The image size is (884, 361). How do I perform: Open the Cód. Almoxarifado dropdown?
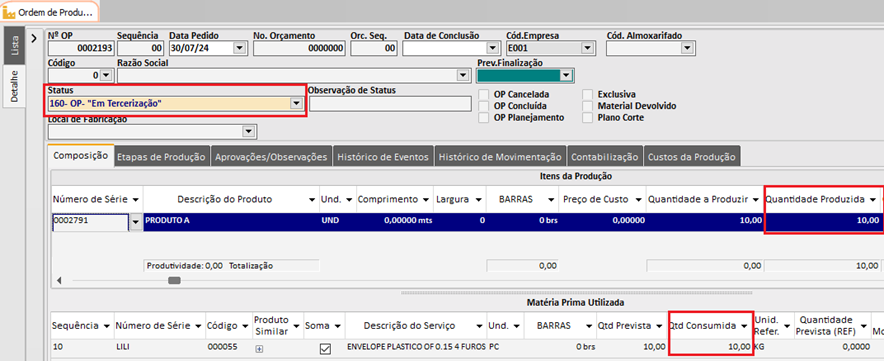(687, 49)
